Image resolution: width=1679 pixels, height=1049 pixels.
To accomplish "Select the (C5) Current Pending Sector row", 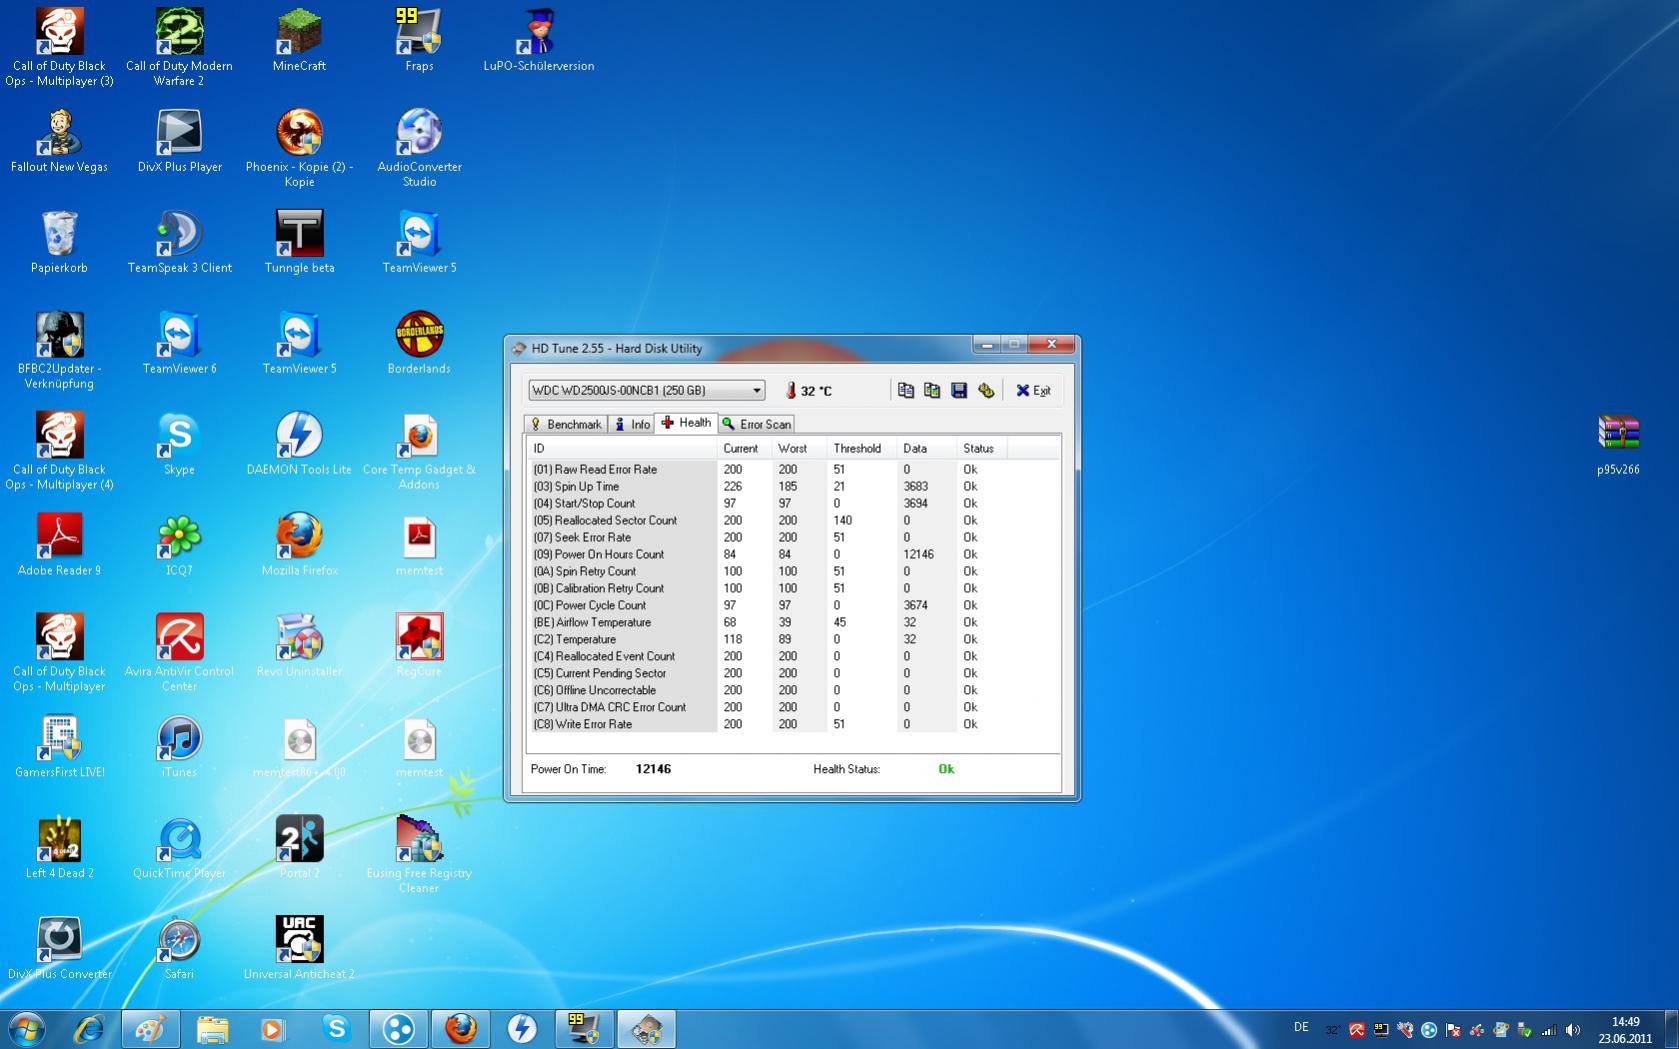I will pos(792,673).
